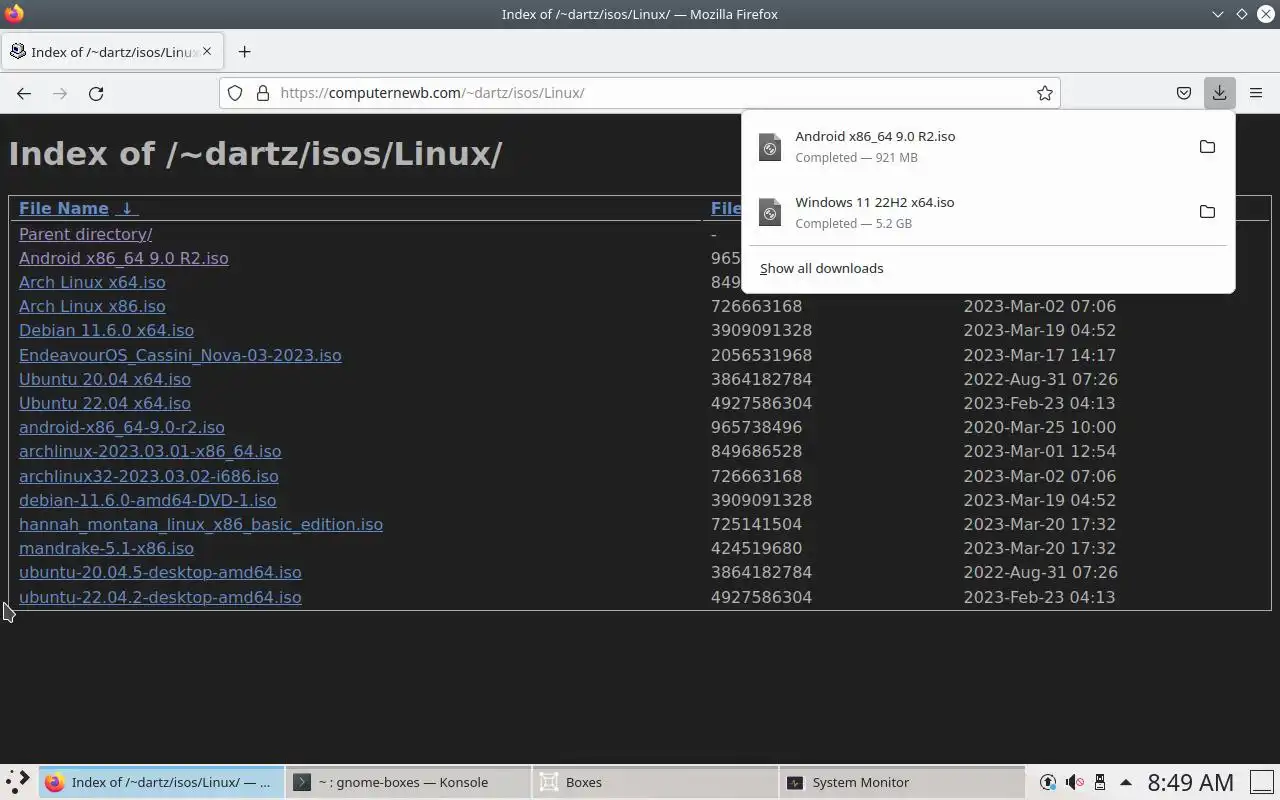Click the system updates tray icon
The image size is (1280, 800).
[1048, 782]
